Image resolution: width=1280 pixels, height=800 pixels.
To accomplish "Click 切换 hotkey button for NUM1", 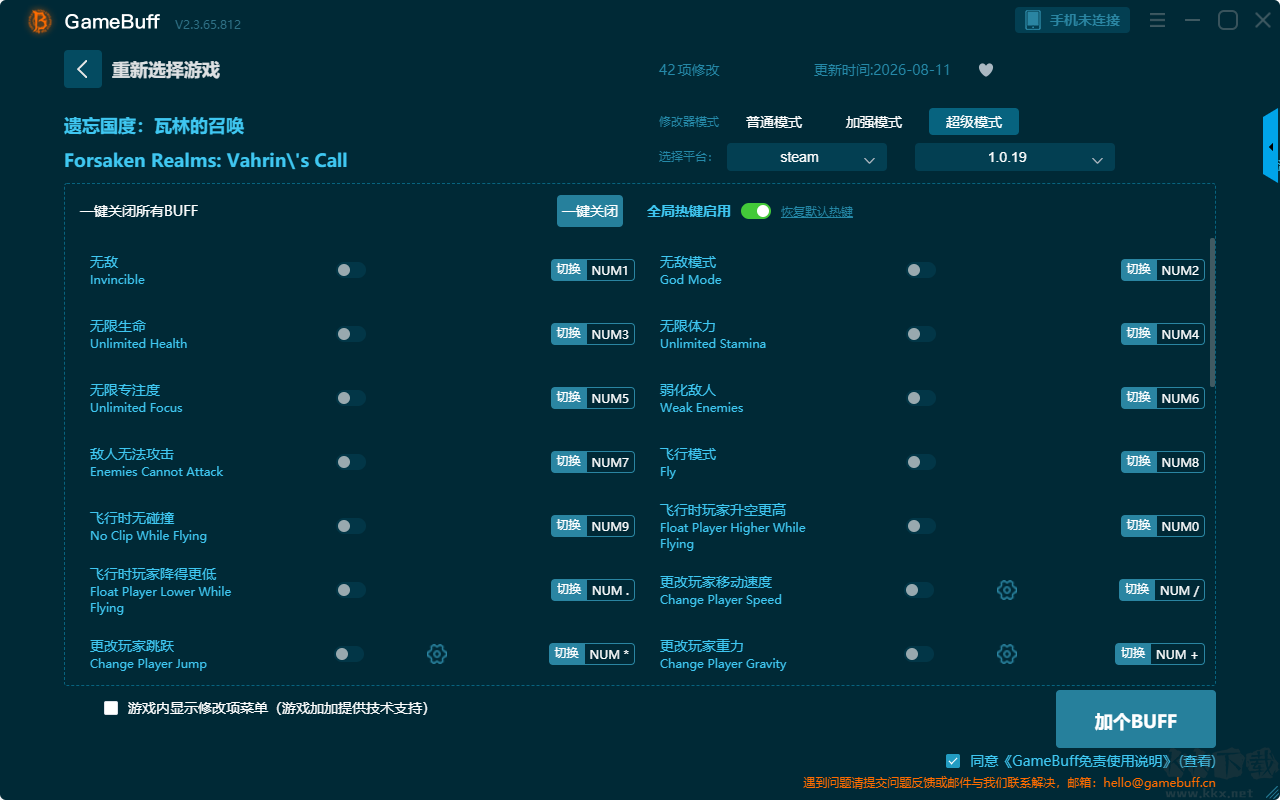I will tap(569, 270).
